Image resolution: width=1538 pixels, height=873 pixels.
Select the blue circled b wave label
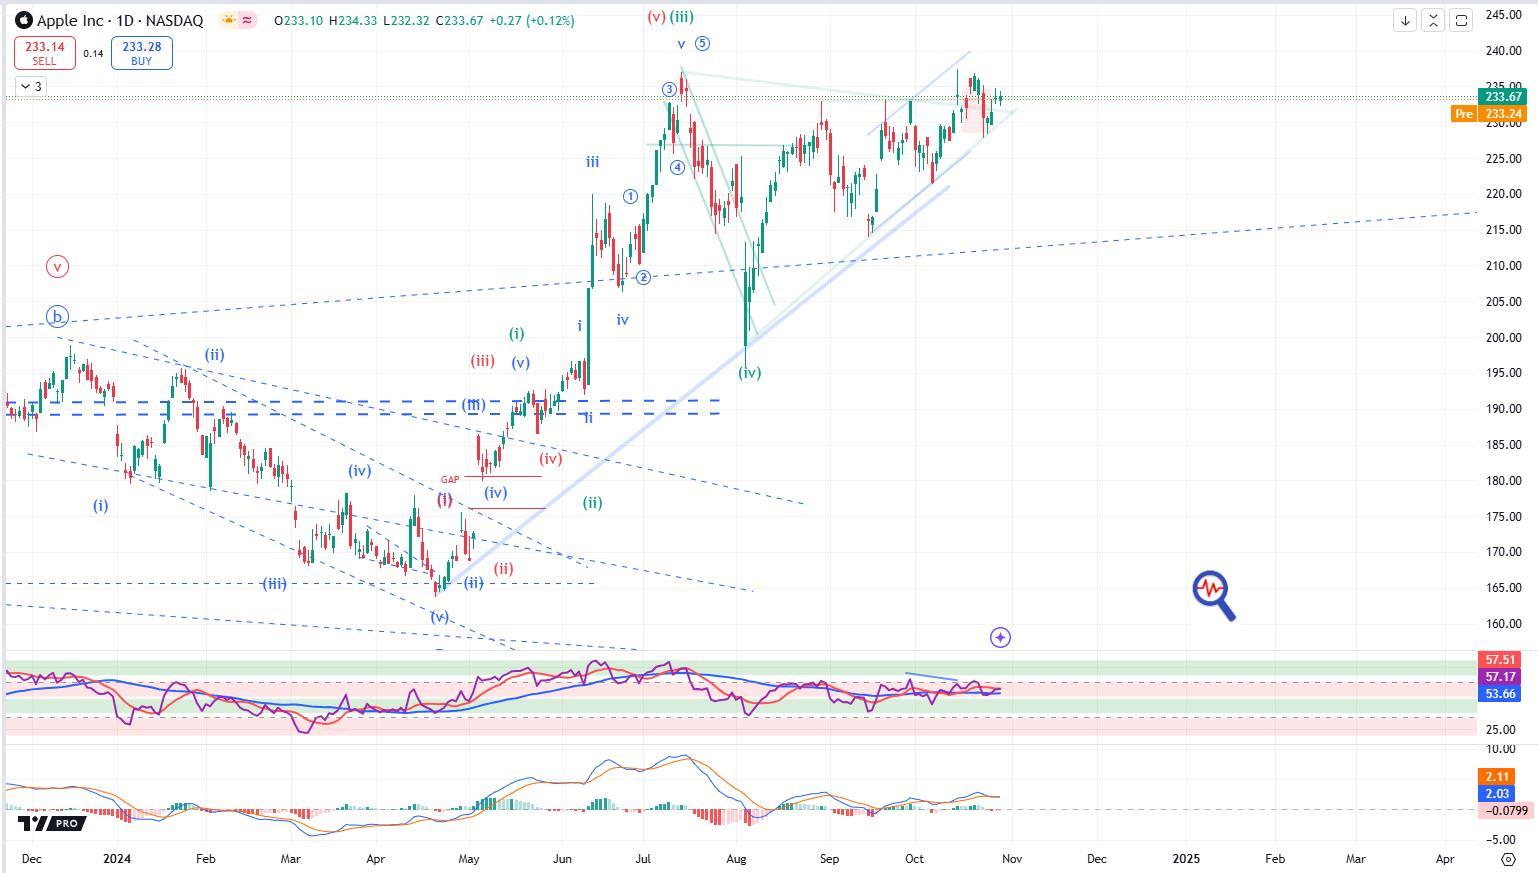coord(58,318)
